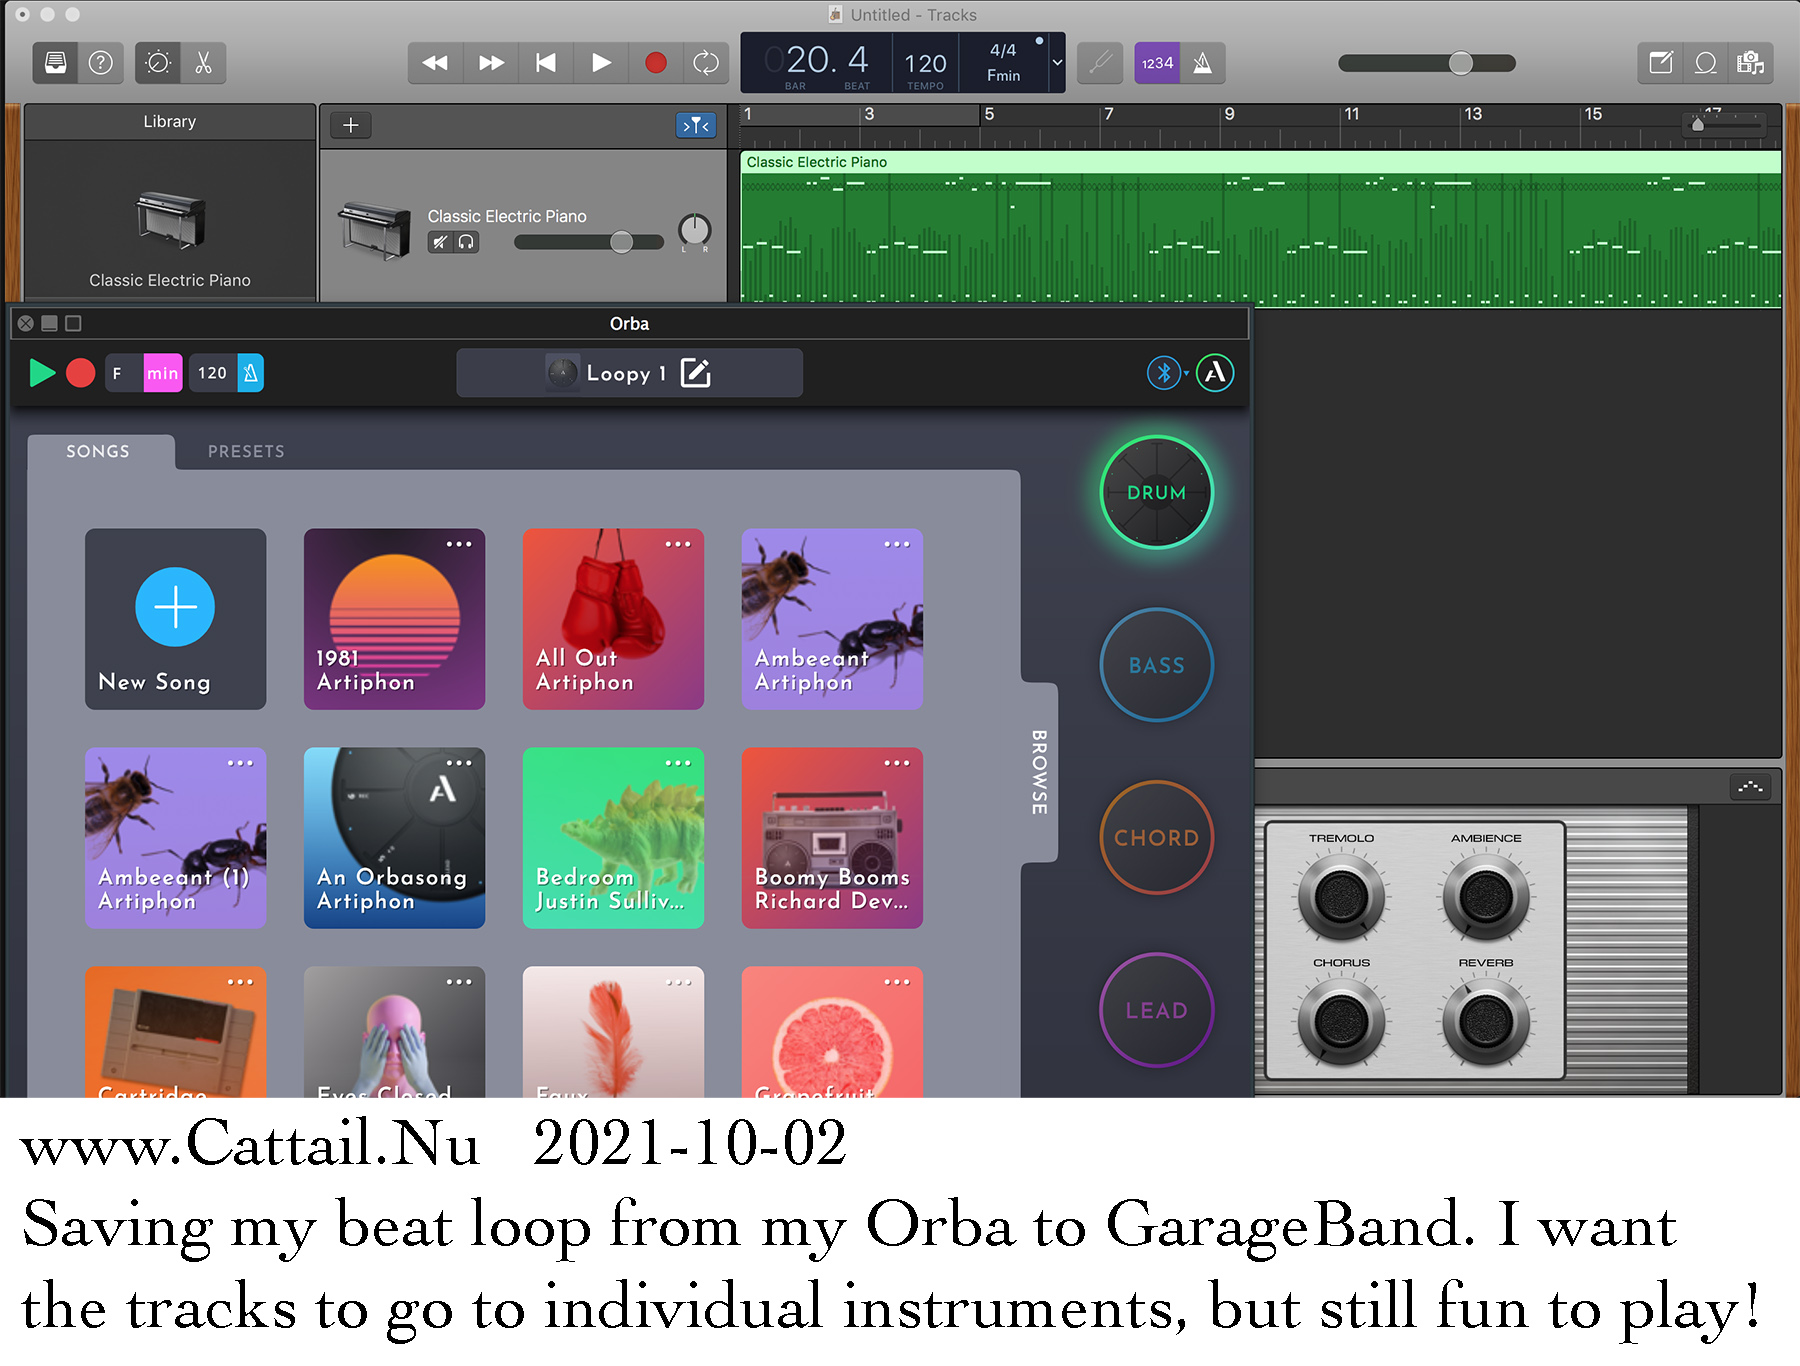
Task: Toggle the Orba blue metronome button
Action: click(251, 373)
